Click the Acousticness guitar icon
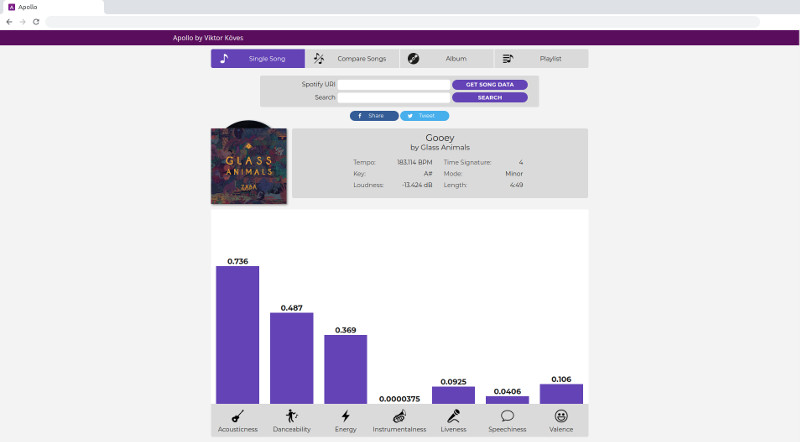The width and height of the screenshot is (800, 442). pos(238,416)
